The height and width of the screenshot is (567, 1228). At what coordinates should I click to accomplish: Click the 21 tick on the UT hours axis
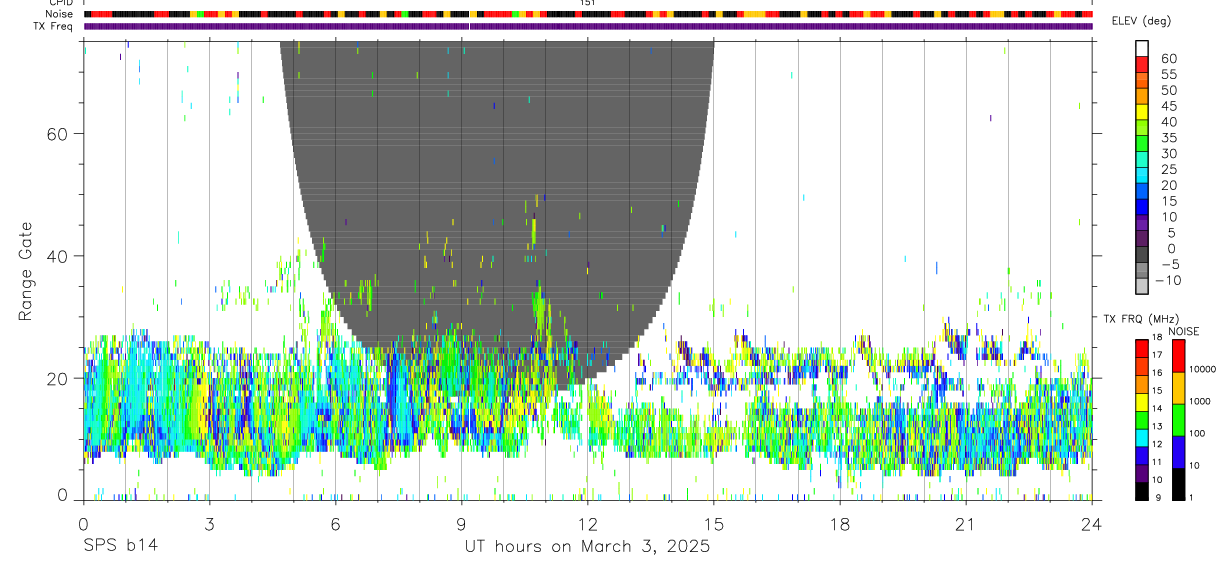pos(965,524)
